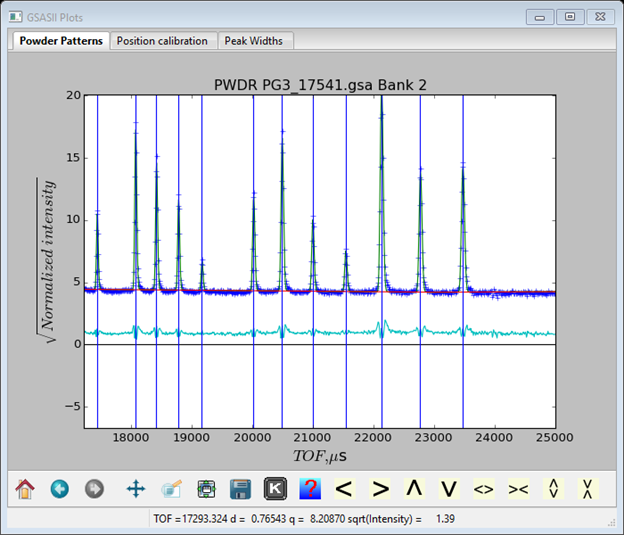This screenshot has height=535, width=624.
Task: Expand the plot vertically using outward arrows
Action: pos(553,489)
